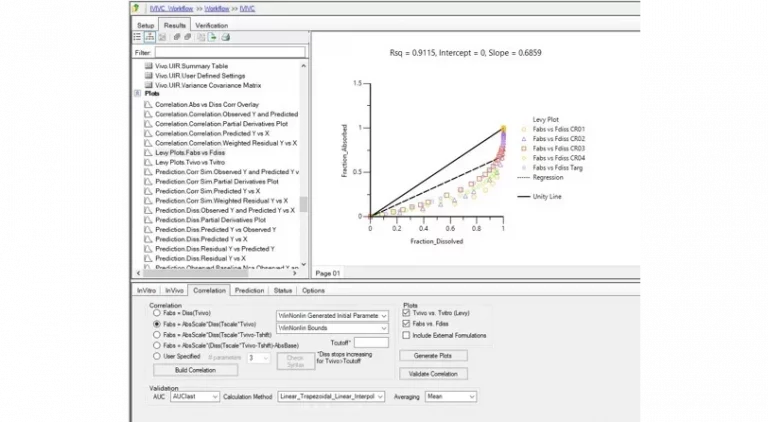
Task: Click the Validate Correlation button
Action: 433,373
